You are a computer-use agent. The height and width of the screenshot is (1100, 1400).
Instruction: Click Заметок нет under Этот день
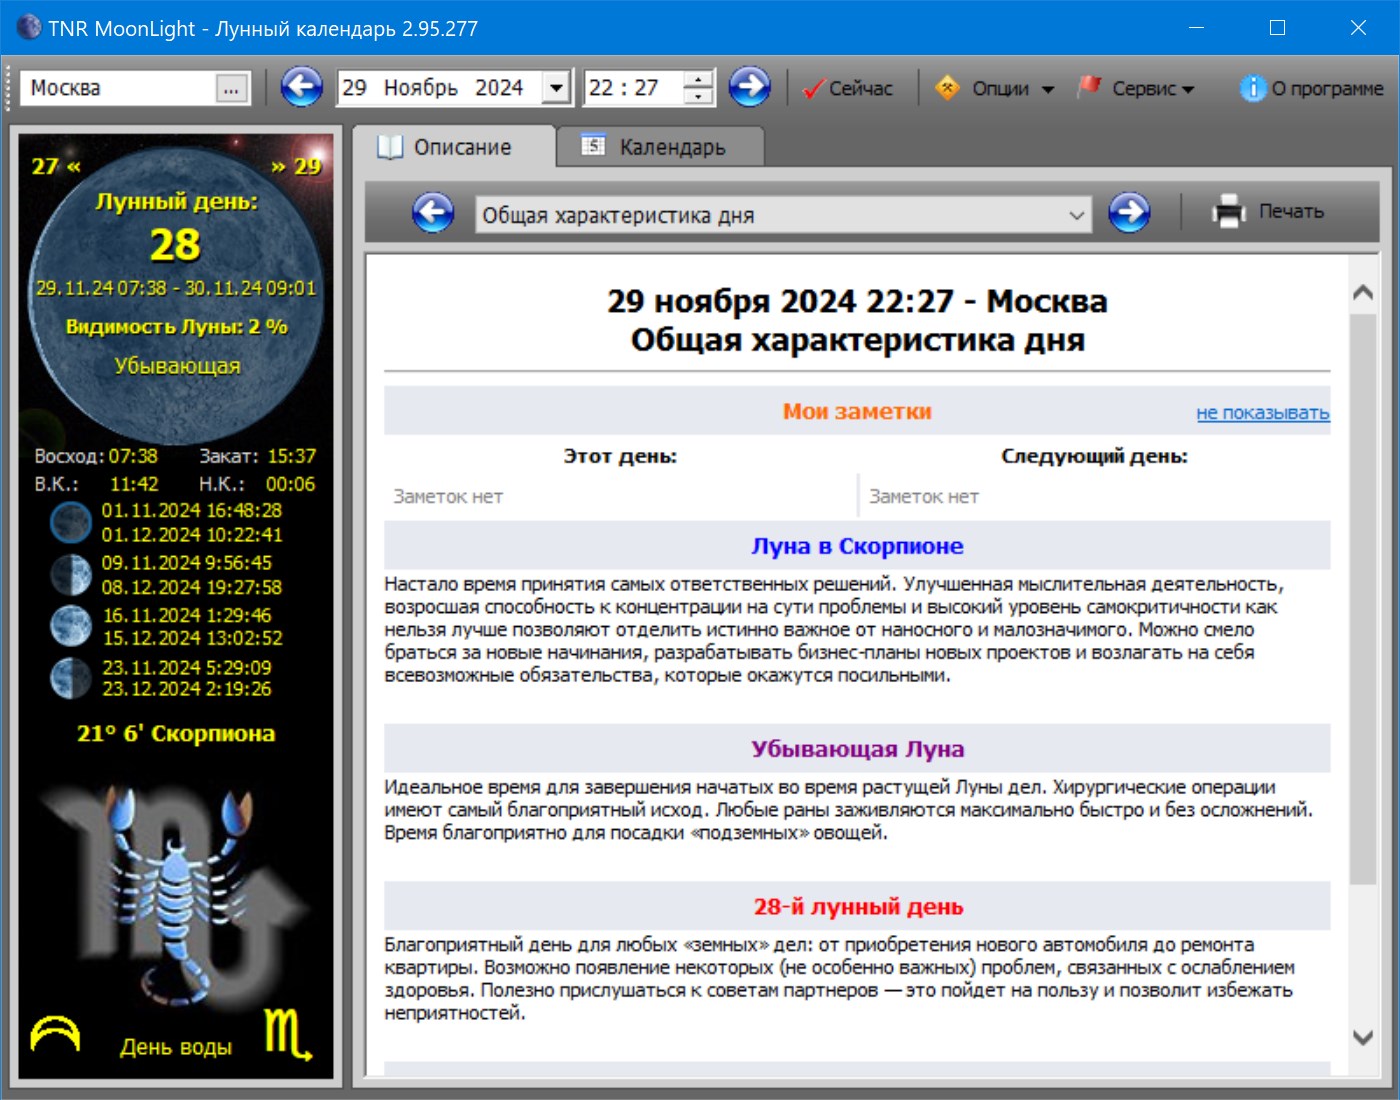coord(448,496)
